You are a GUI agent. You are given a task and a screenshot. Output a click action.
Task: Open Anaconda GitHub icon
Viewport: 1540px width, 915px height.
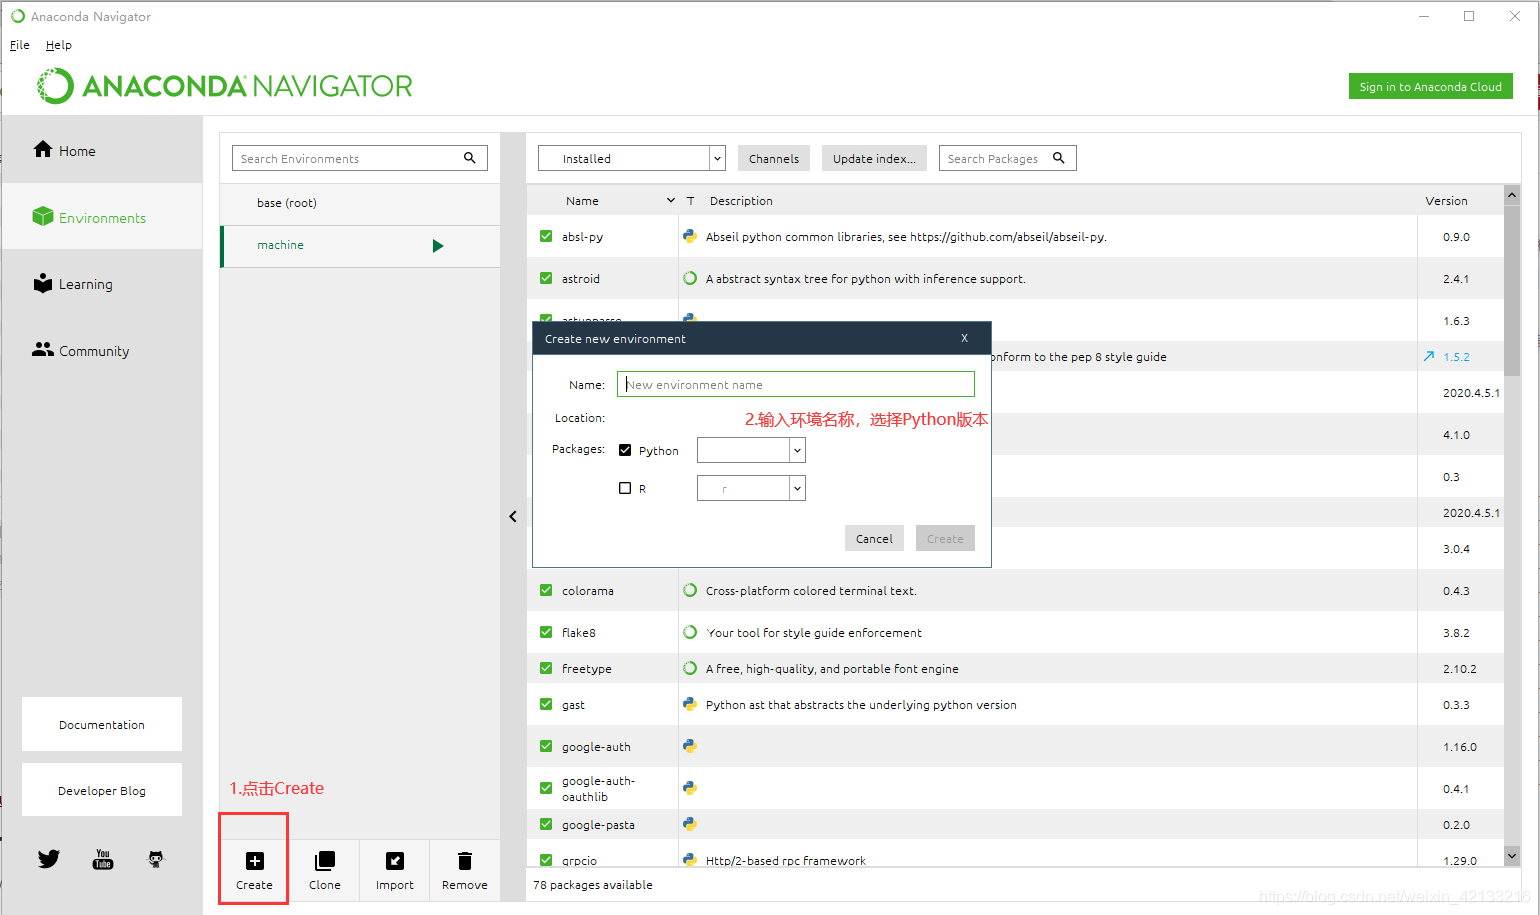[156, 859]
